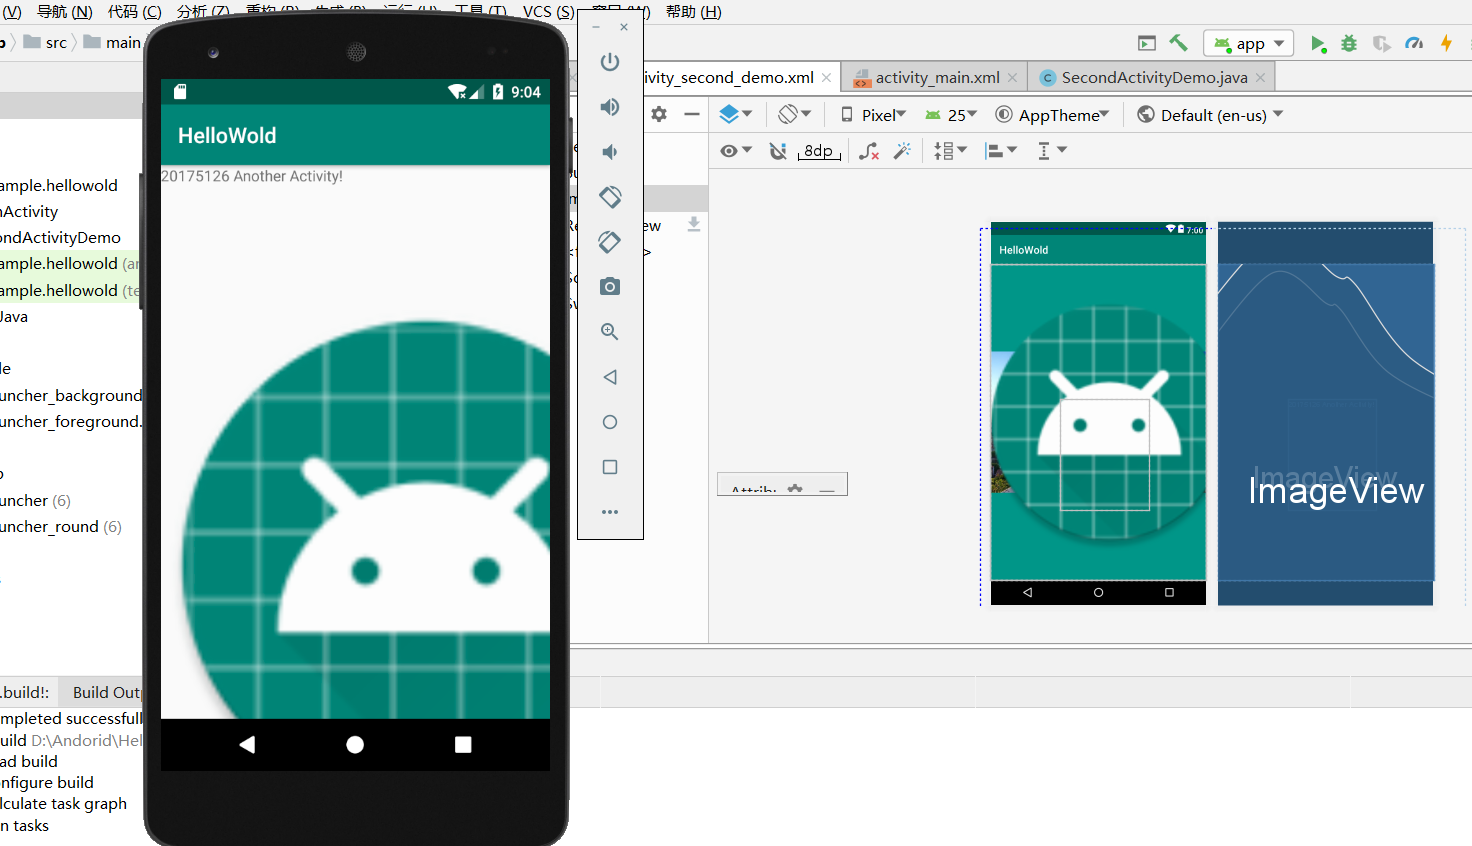Click the Apply Changes lightning bolt icon
Viewport: 1472px width, 846px height.
coord(1446,43)
